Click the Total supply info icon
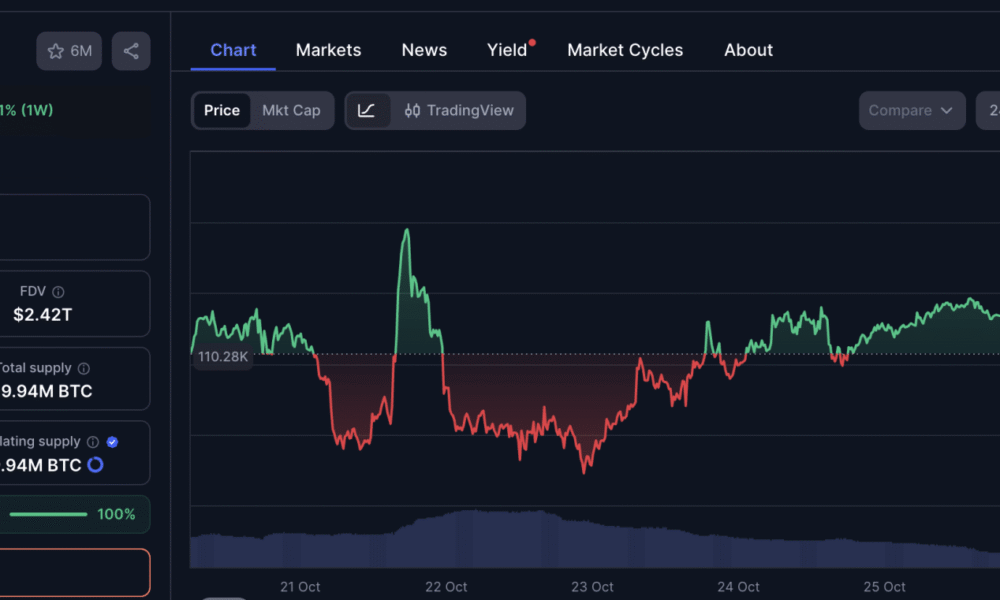1000x600 pixels. point(83,368)
